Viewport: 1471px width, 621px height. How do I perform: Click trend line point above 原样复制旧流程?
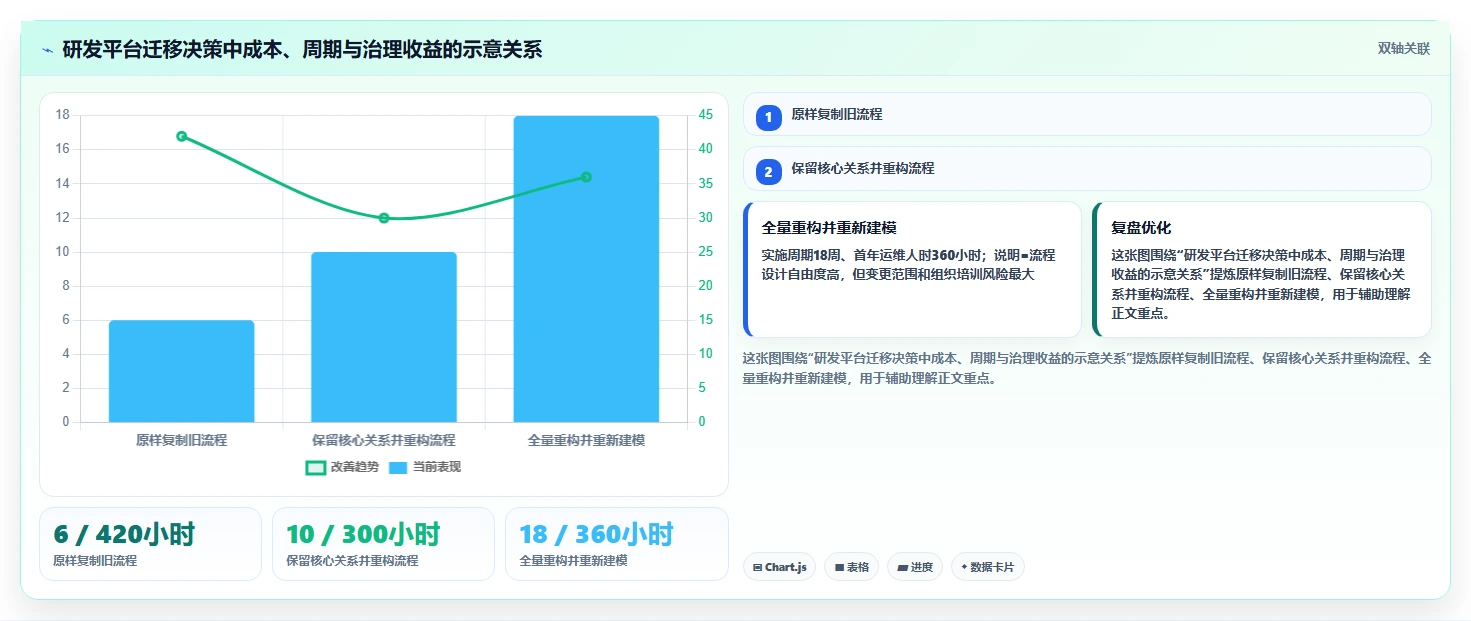[181, 136]
